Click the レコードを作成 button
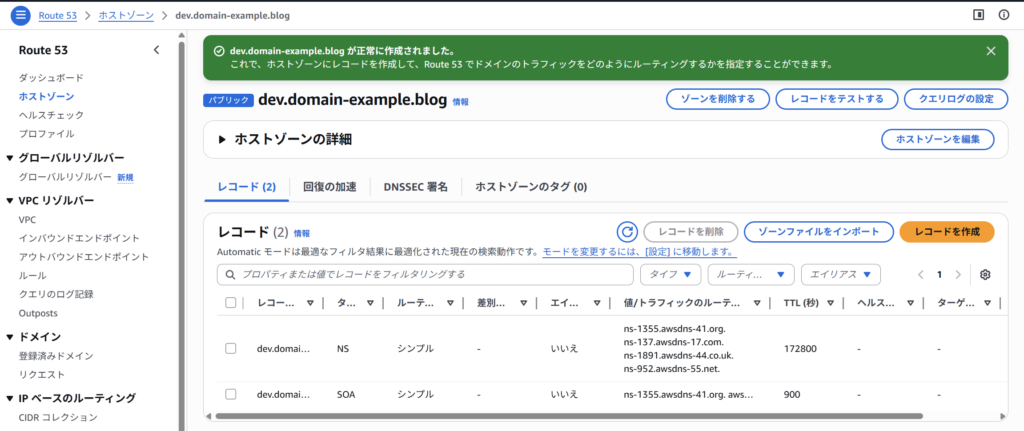1024x431 pixels. click(x=946, y=232)
